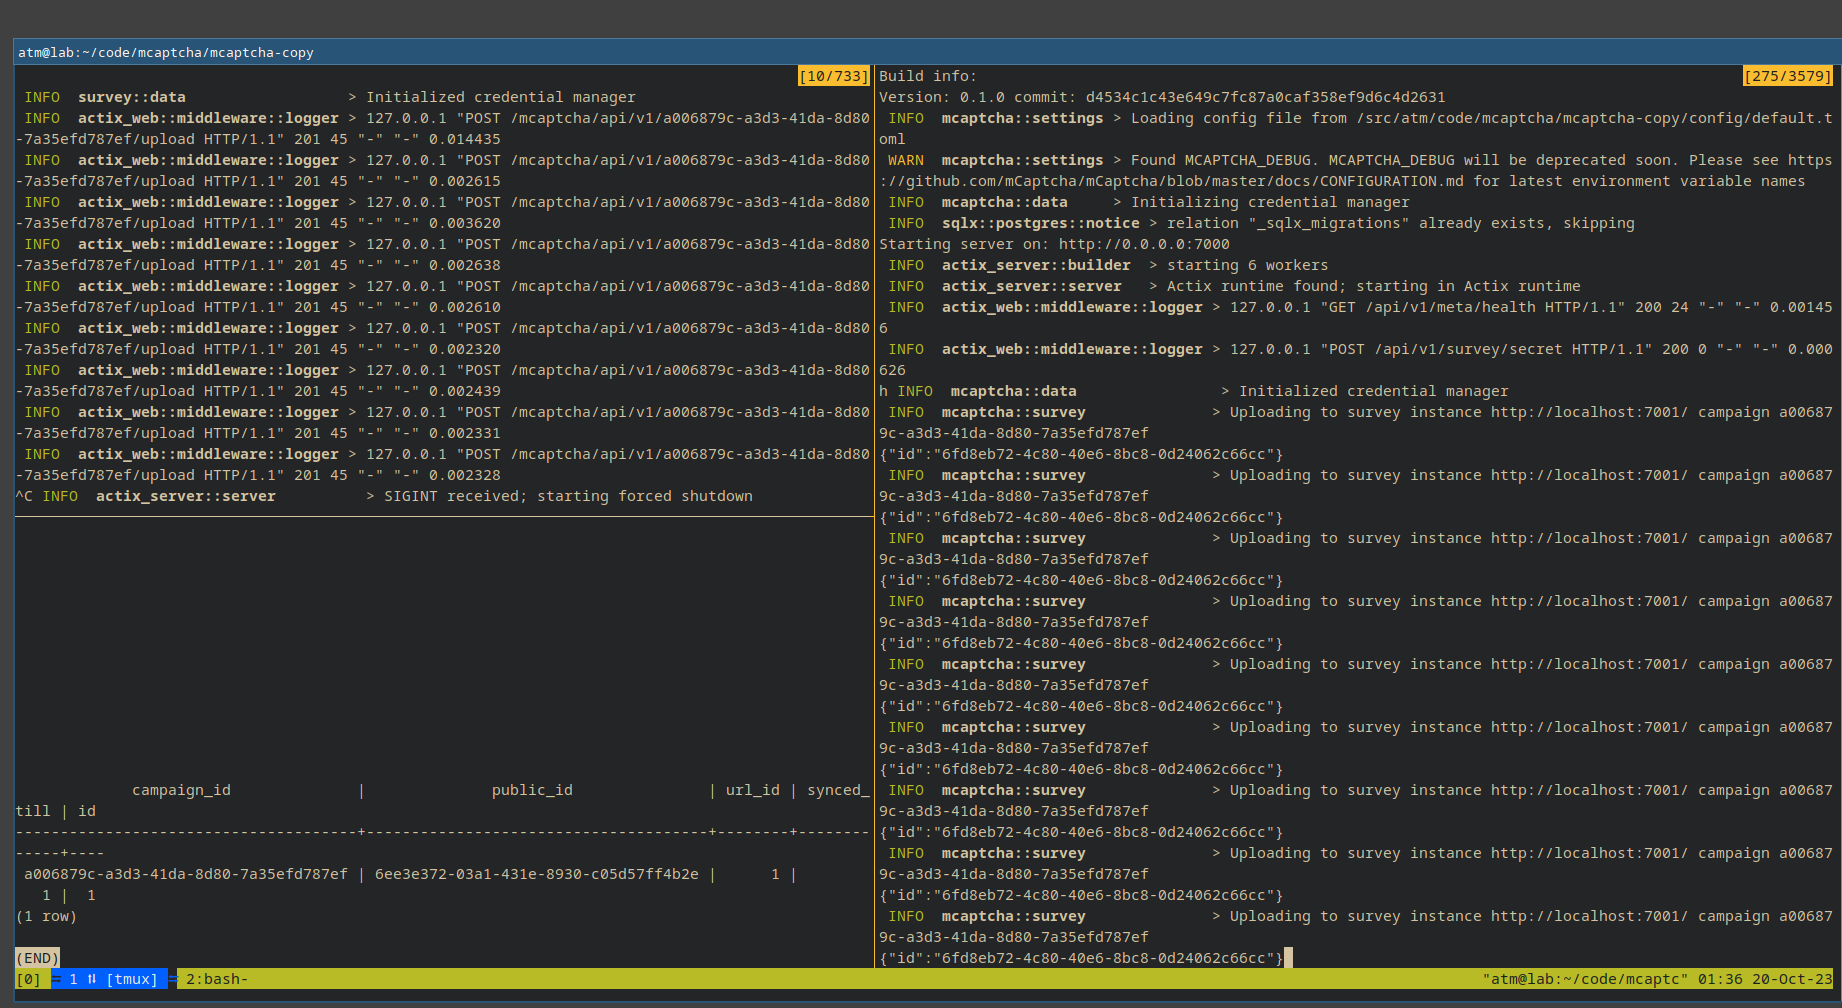Click the terminal cursor block at end of output
Image resolution: width=1842 pixels, height=1008 pixels.
tap(1288, 958)
